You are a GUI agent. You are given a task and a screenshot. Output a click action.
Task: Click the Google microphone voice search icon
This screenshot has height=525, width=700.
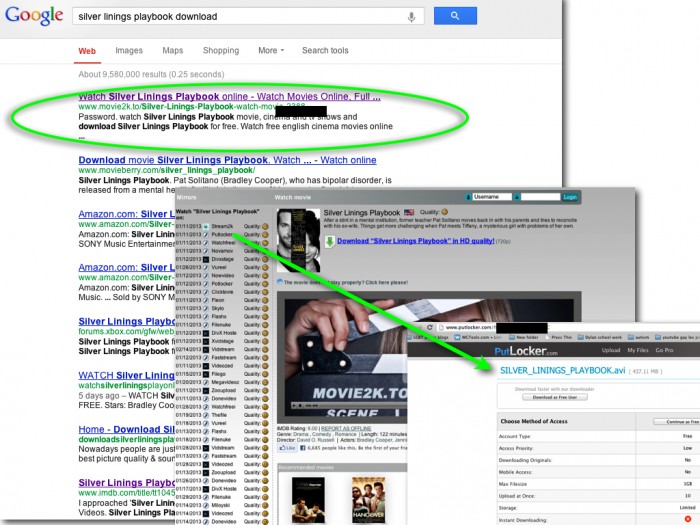tap(411, 17)
